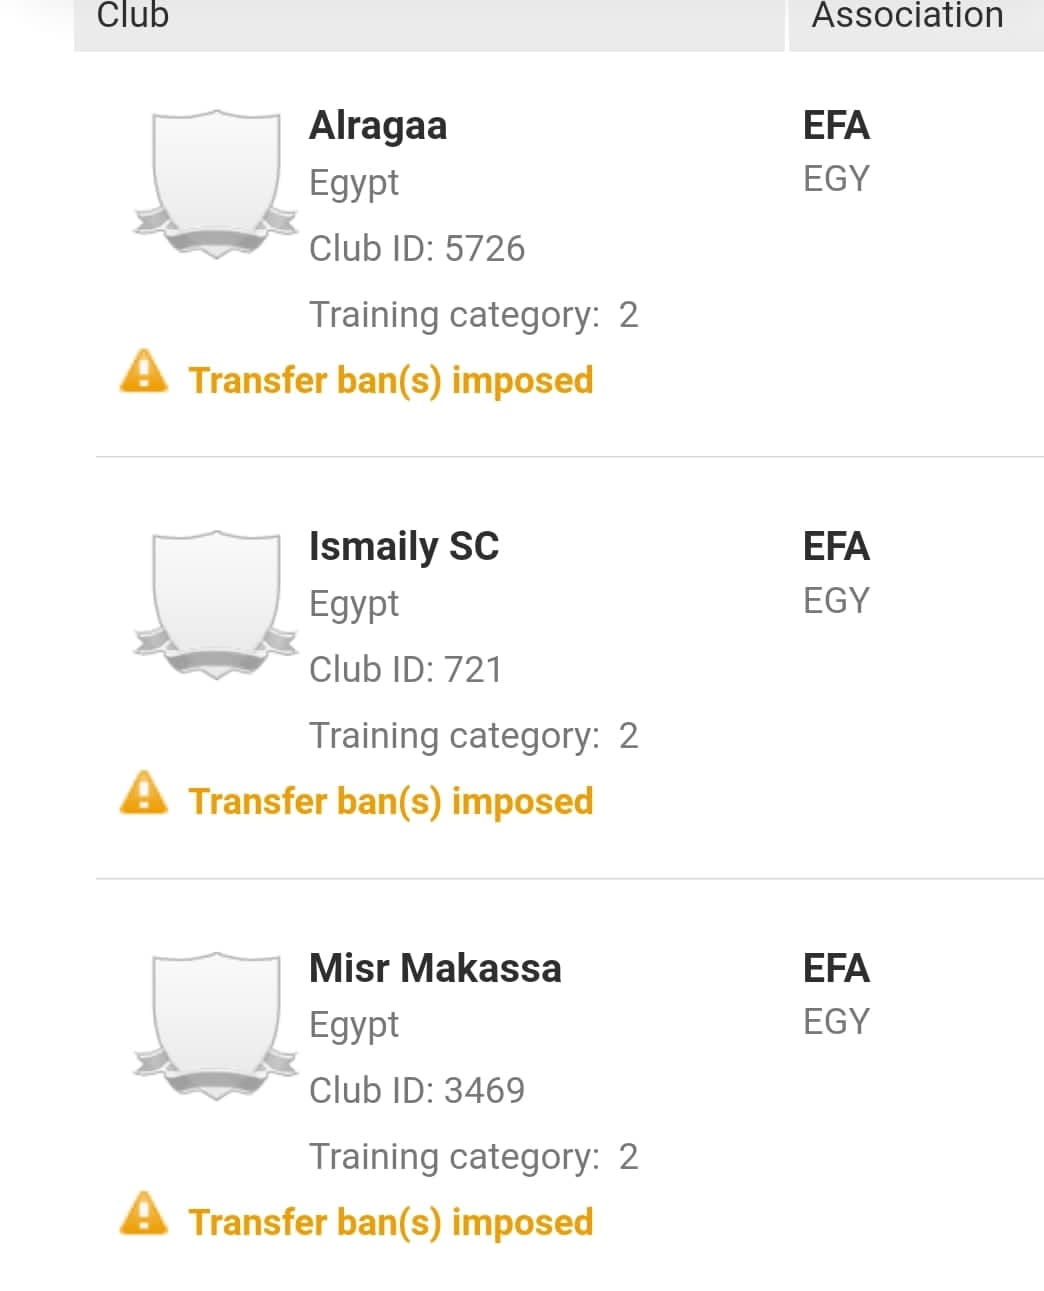Click the warning triangle under Ismaily SC
The image size is (1044, 1291).
(x=144, y=793)
